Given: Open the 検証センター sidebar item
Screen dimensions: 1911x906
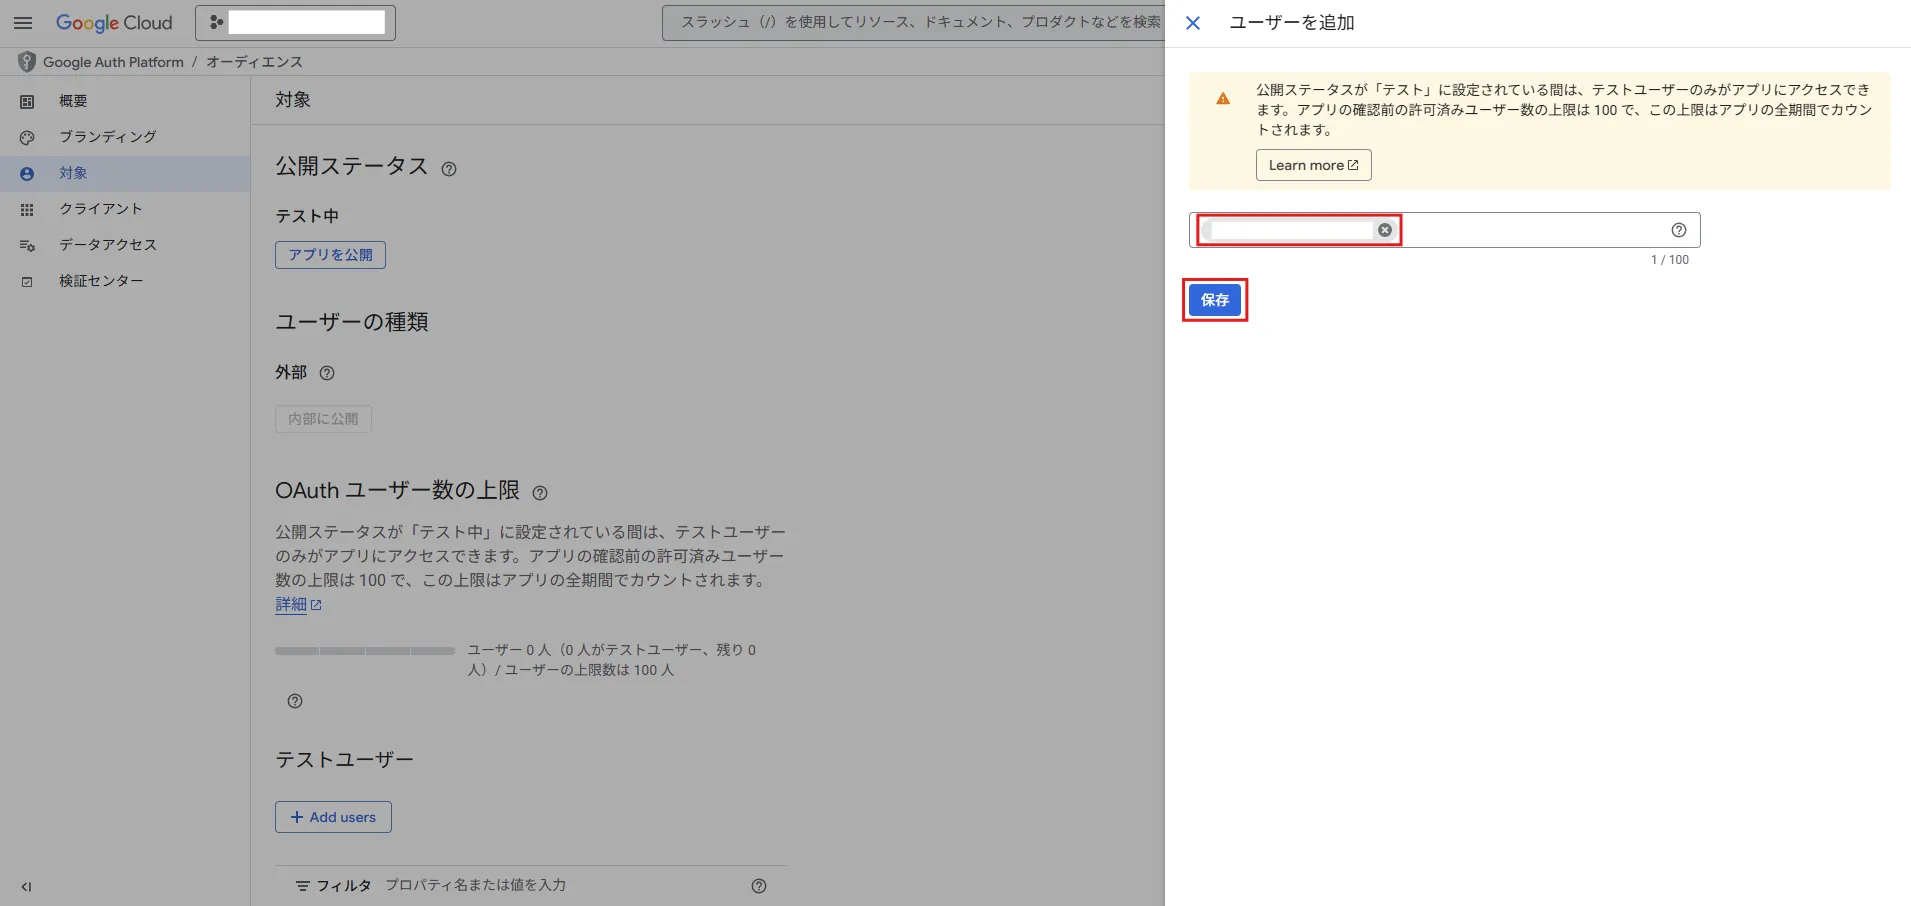Looking at the screenshot, I should pos(125,281).
